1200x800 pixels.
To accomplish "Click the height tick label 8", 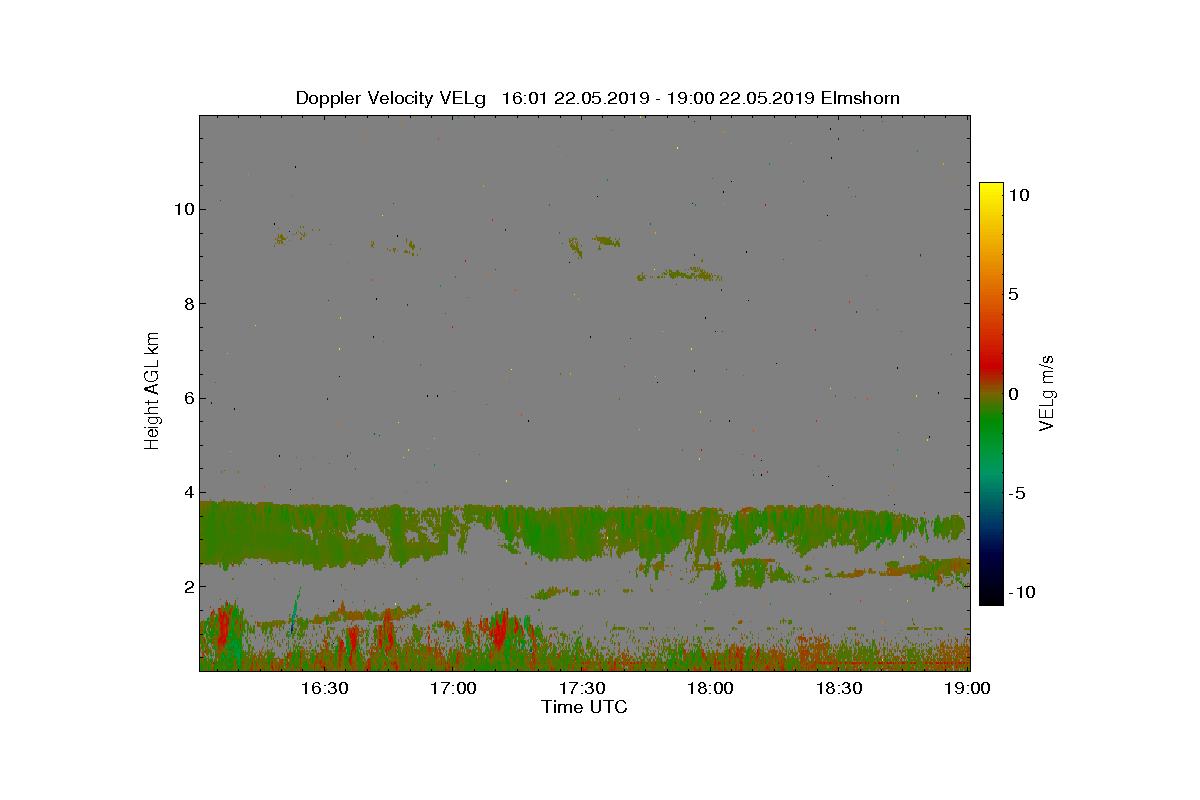I will (x=188, y=303).
